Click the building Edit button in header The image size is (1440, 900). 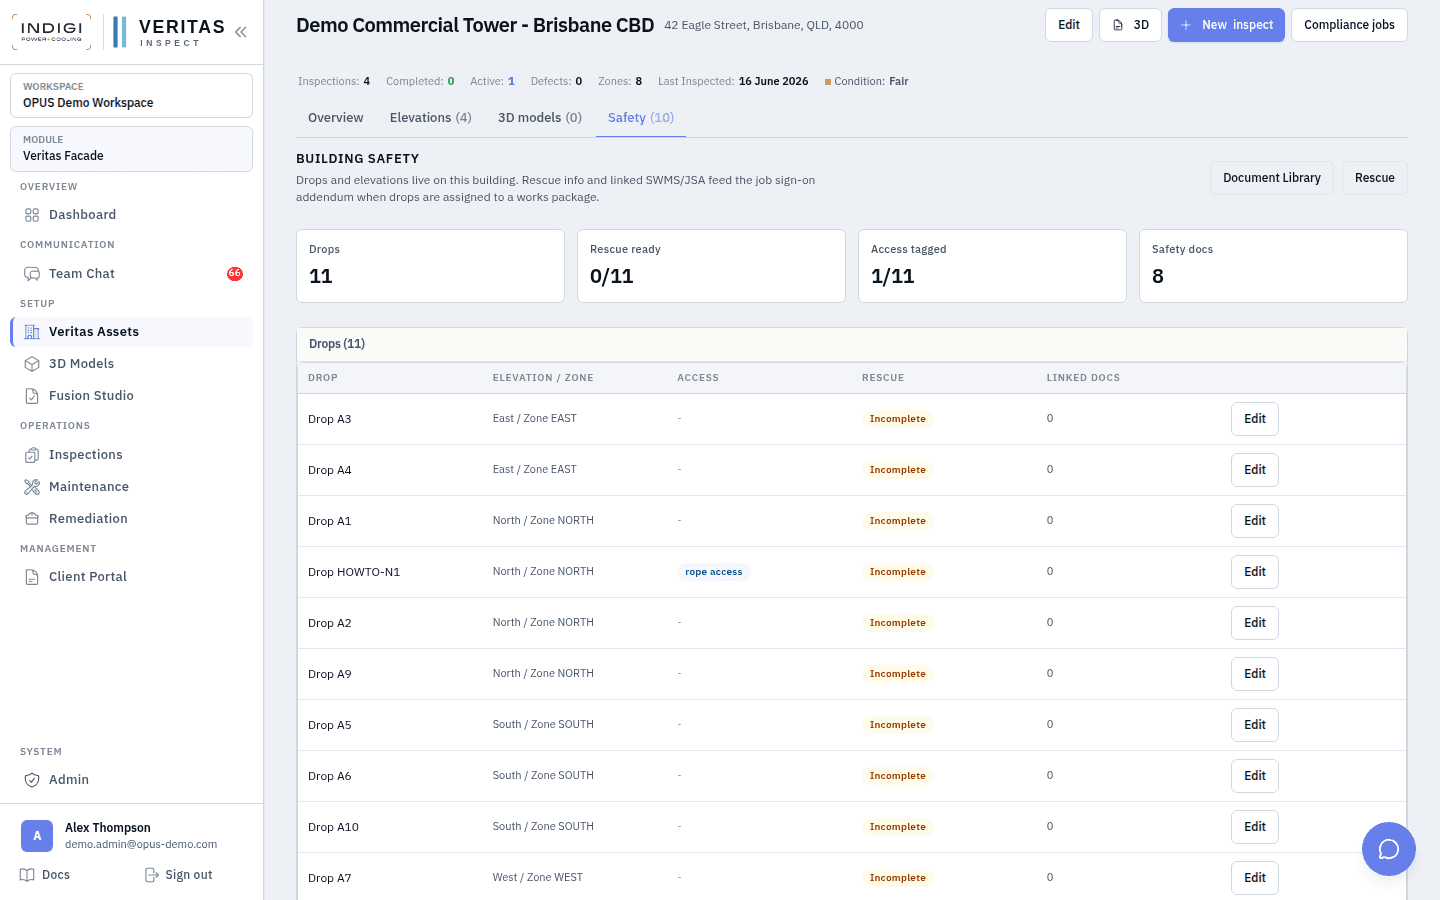1069,25
